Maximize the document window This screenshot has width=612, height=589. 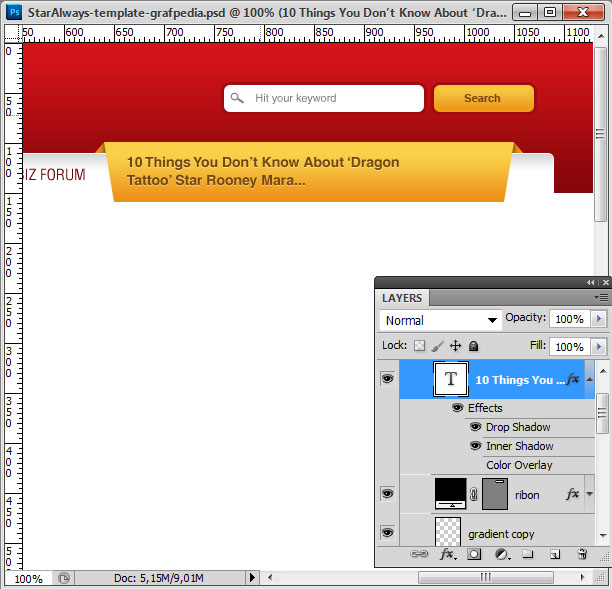click(x=550, y=12)
